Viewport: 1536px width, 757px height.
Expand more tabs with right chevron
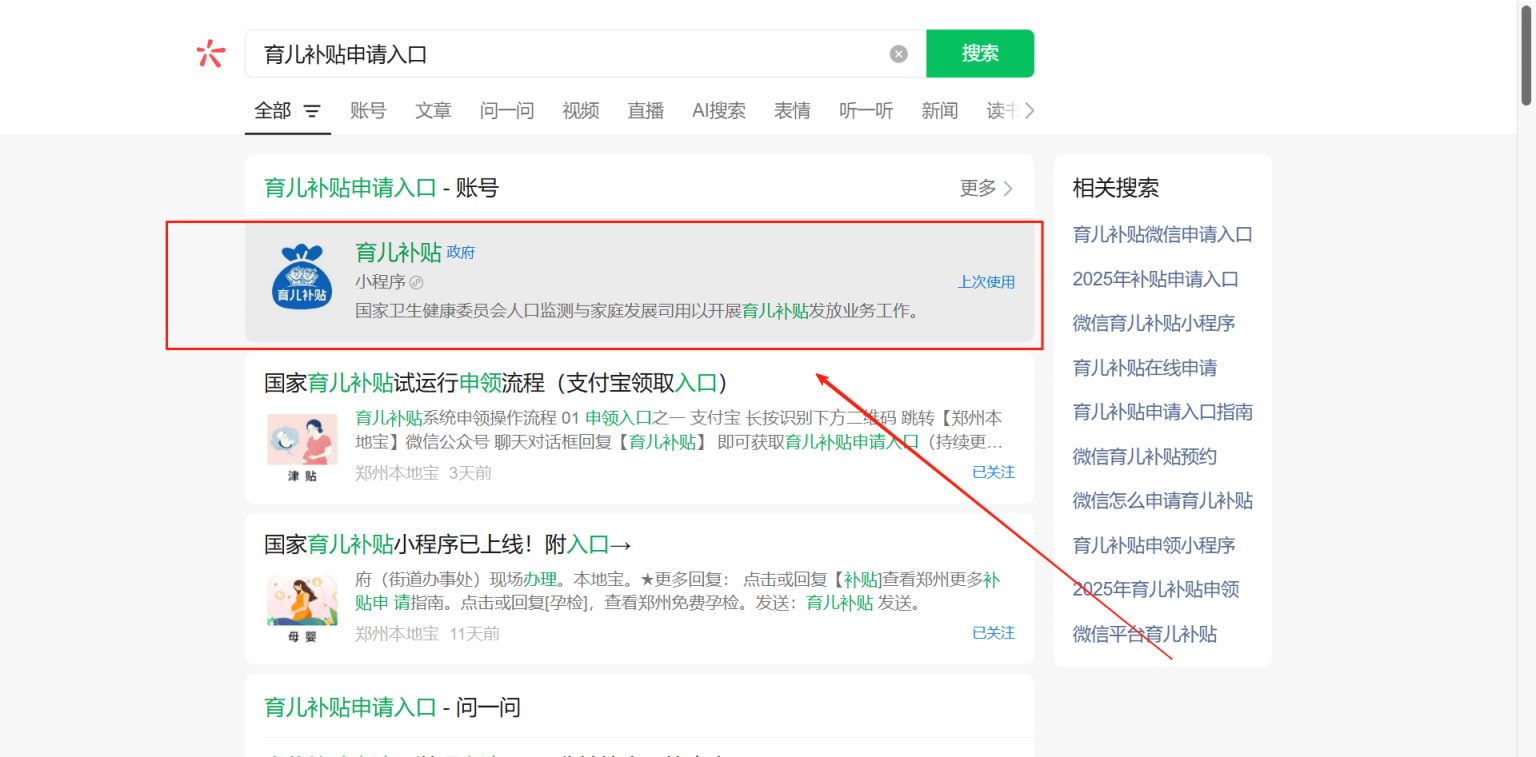click(1029, 110)
